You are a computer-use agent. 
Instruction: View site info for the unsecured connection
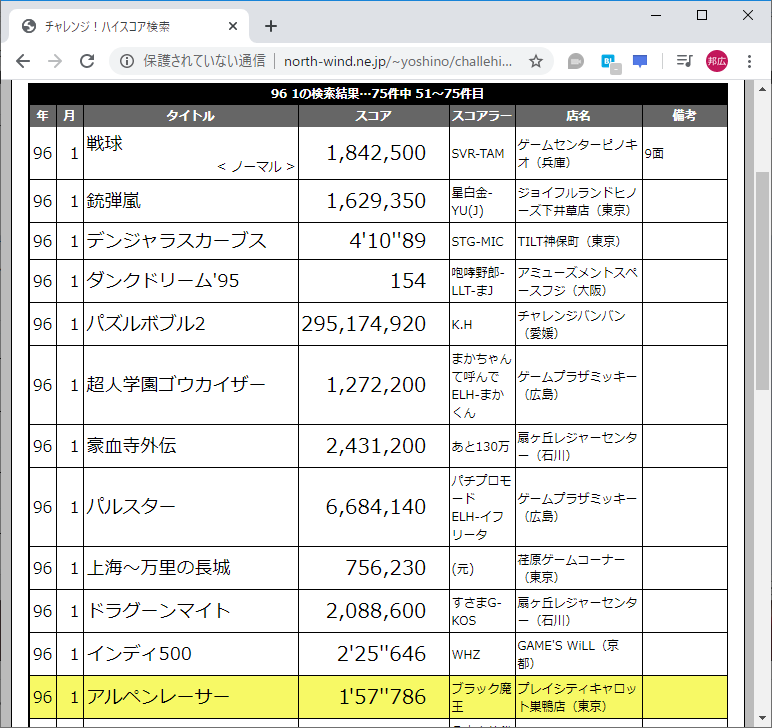point(127,61)
